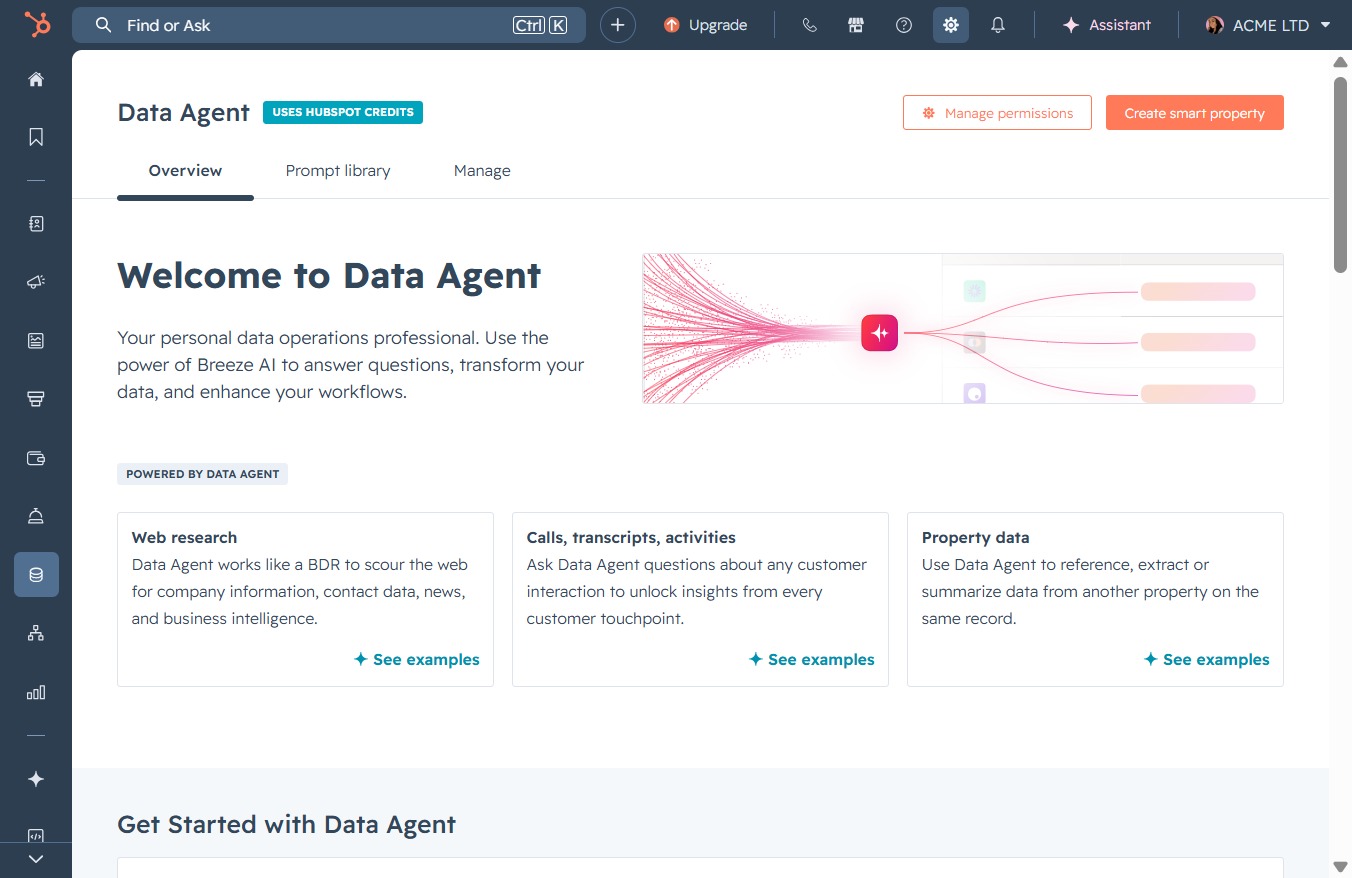Open the Breeze Assistant
The width and height of the screenshot is (1352, 878).
1107,25
